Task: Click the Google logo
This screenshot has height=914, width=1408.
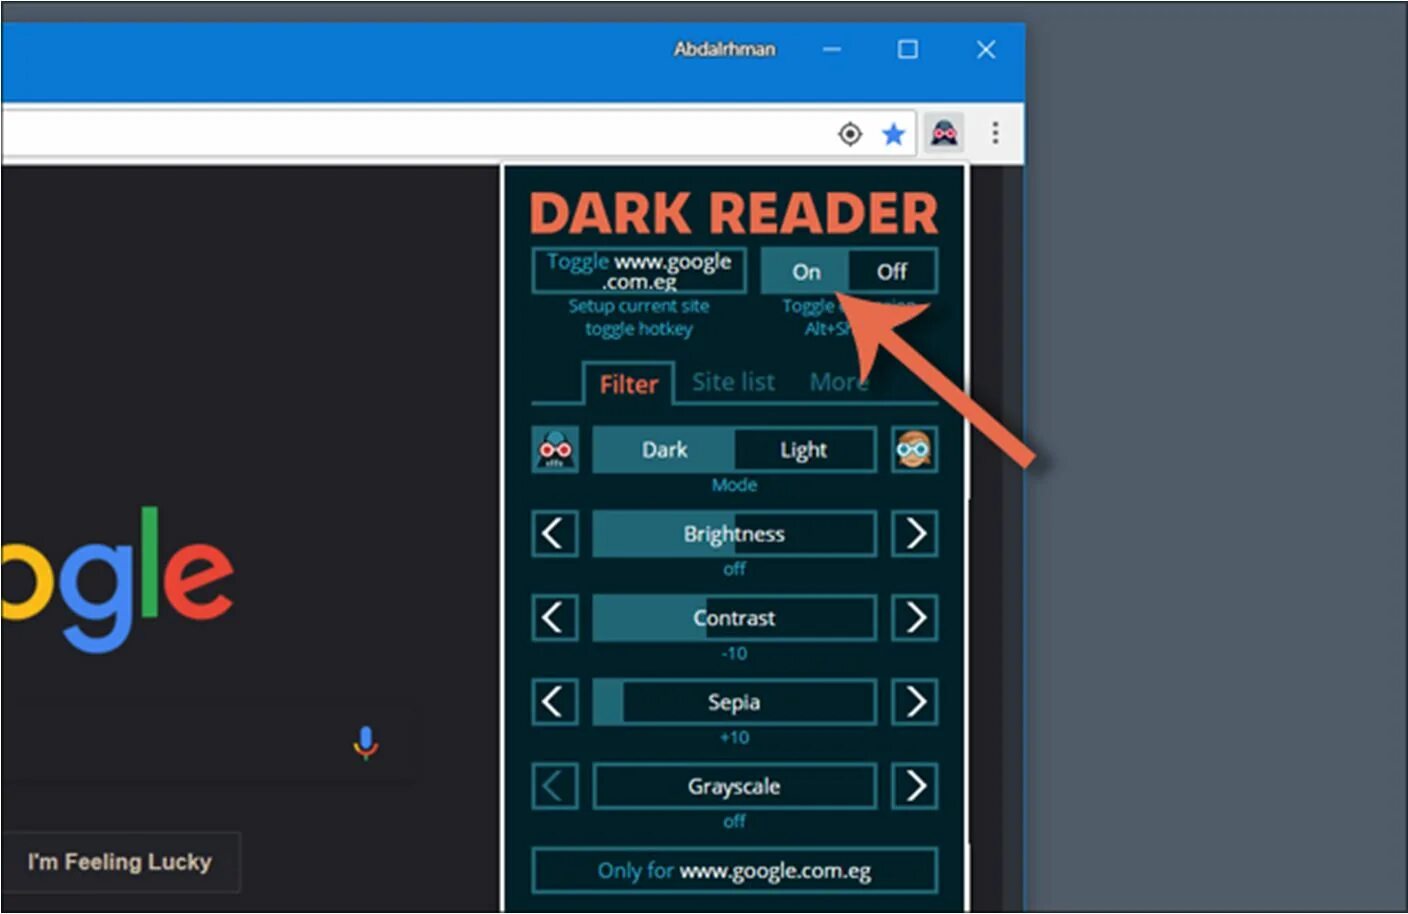Action: click(117, 578)
